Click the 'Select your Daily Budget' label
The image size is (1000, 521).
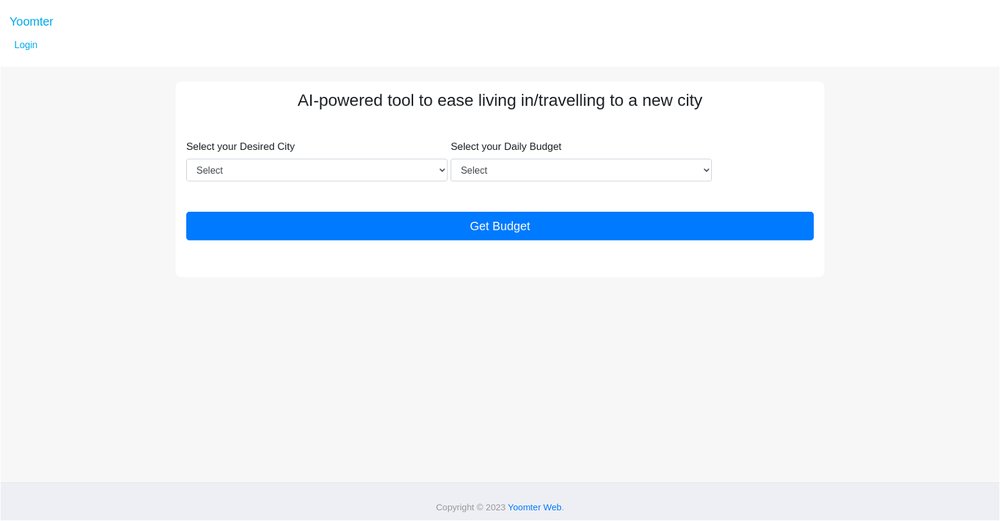coord(506,147)
